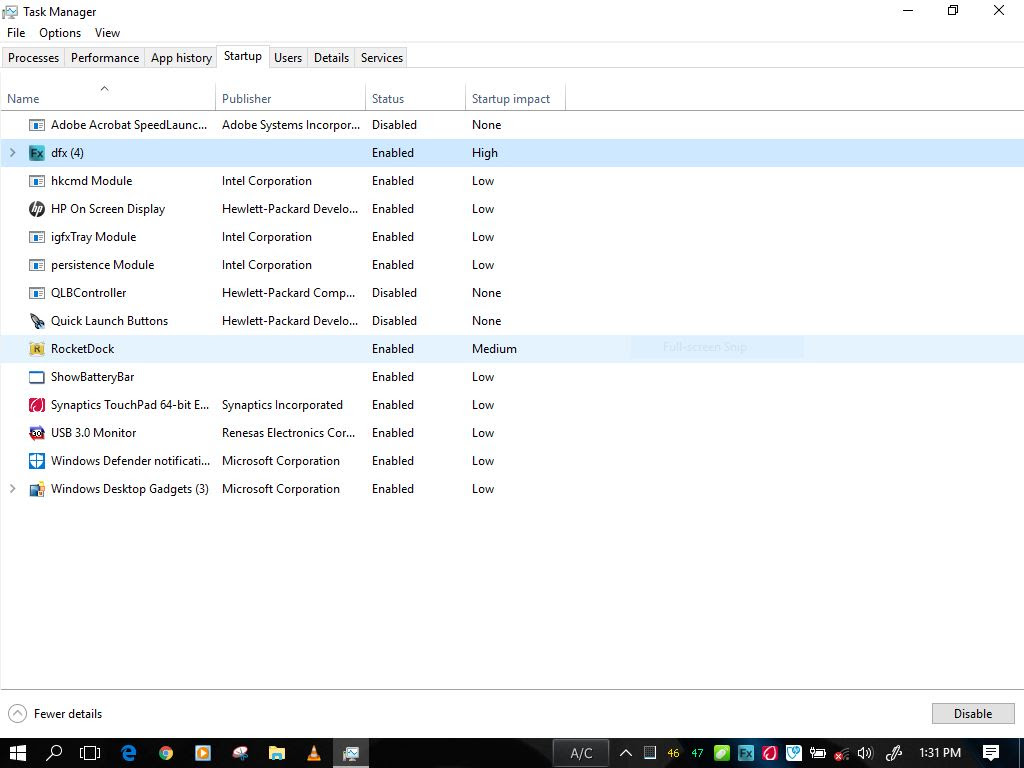Click the ShowBatteryBar window icon
The height and width of the screenshot is (768, 1024).
37,377
